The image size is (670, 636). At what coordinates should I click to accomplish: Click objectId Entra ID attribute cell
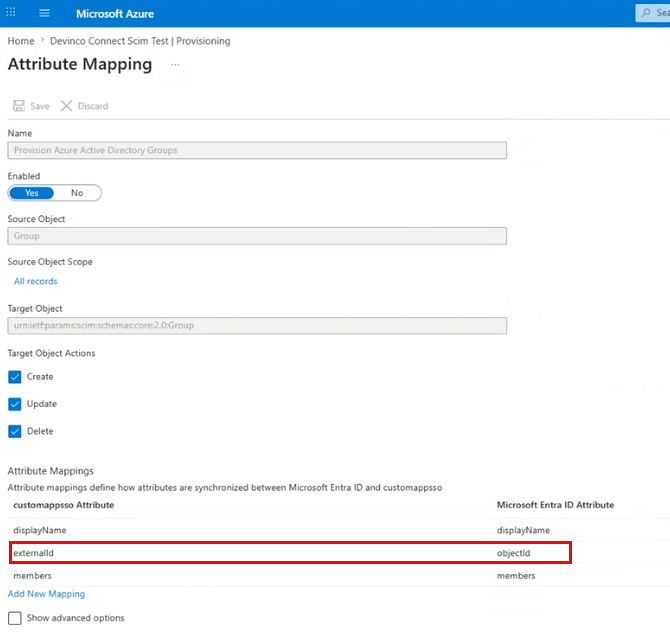click(x=513, y=553)
